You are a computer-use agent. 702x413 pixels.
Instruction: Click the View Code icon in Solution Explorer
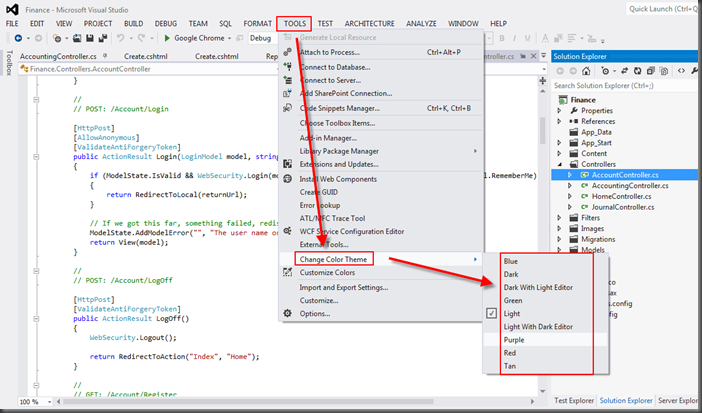681,71
